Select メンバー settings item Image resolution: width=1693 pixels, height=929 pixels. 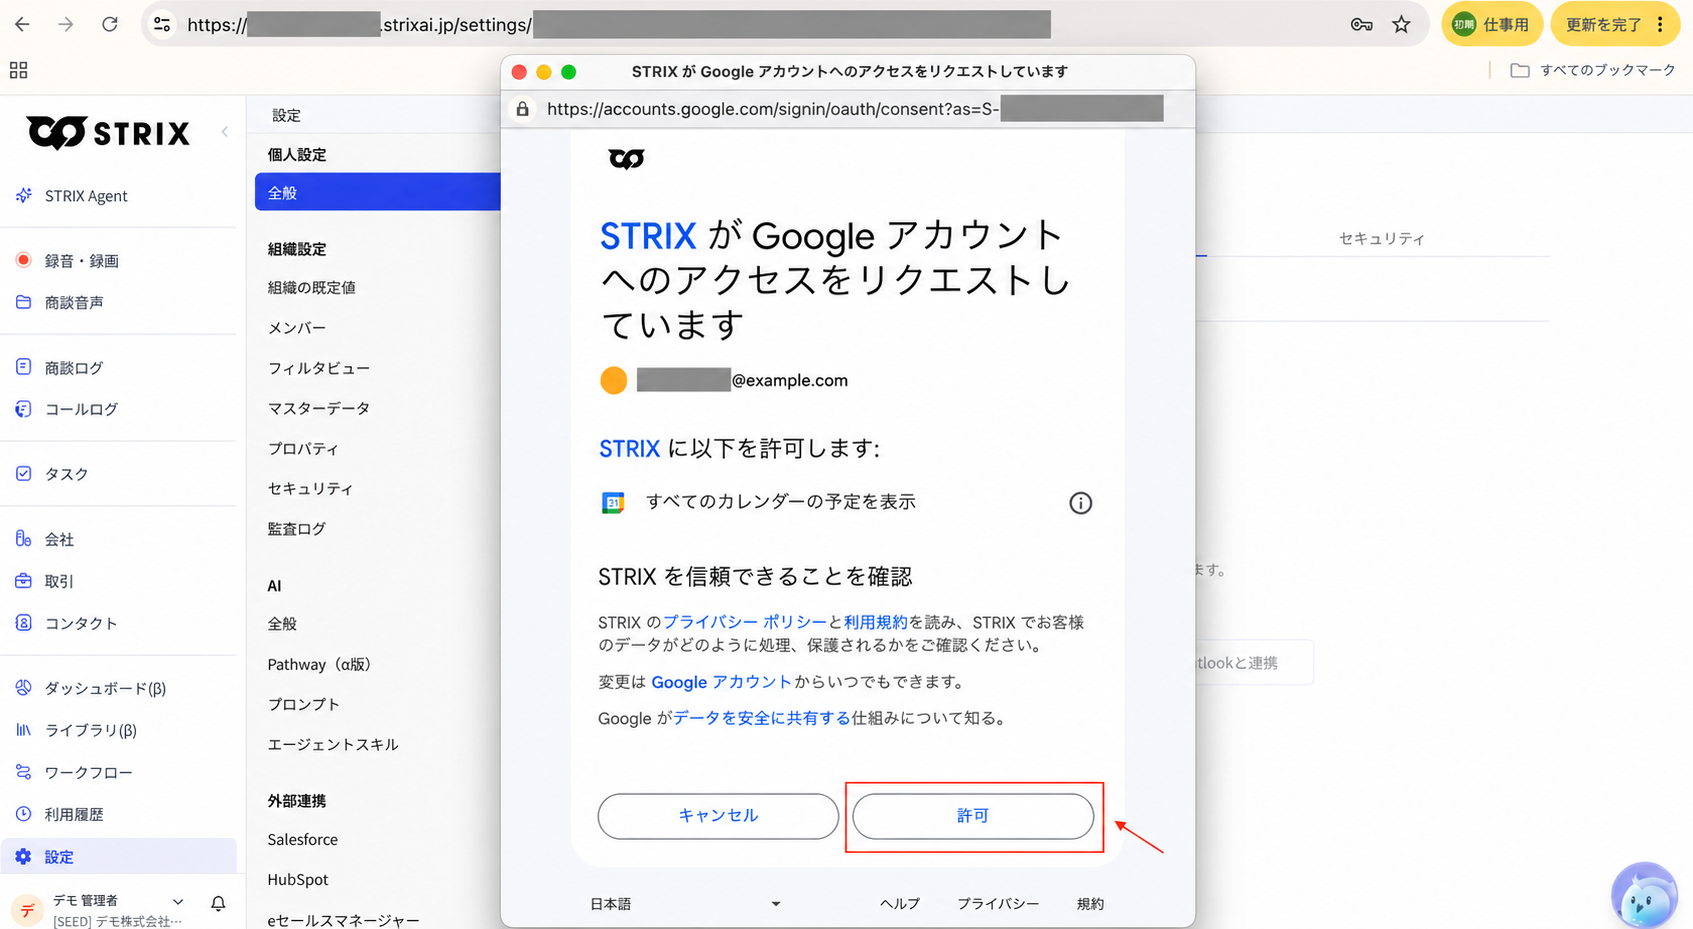tap(296, 328)
